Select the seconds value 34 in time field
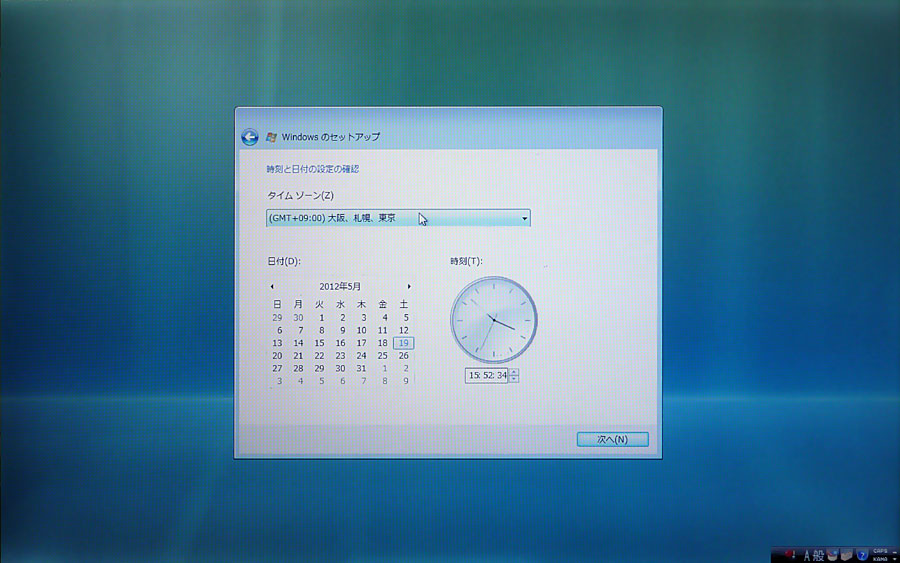 click(x=502, y=375)
